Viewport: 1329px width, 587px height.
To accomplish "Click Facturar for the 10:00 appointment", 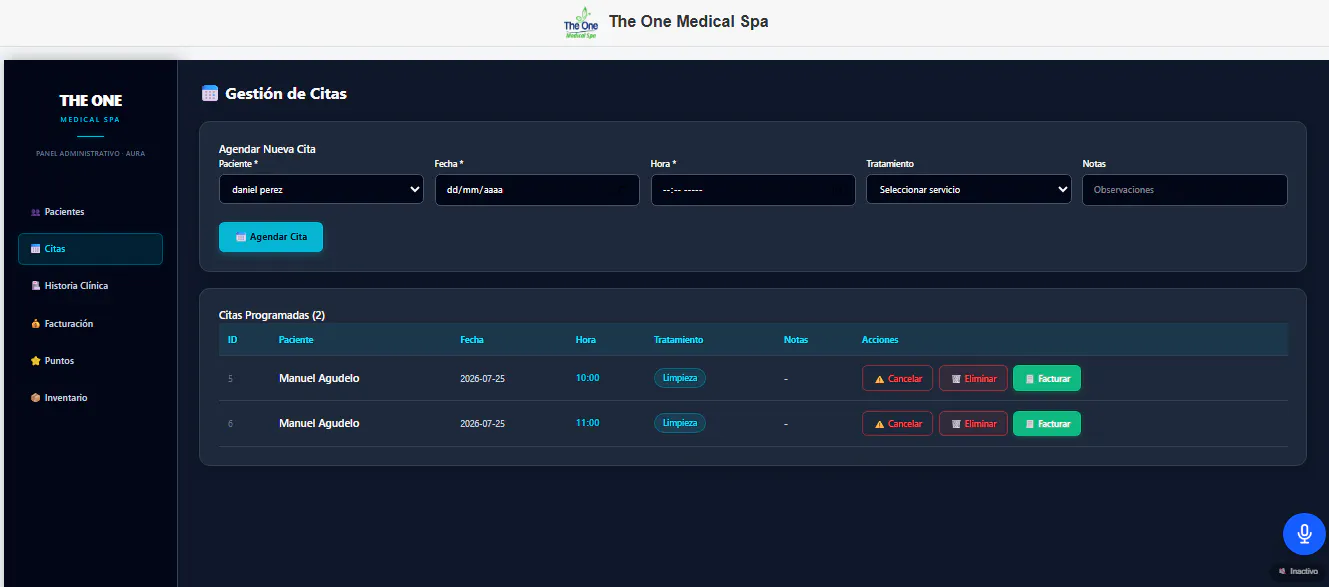I will coord(1047,379).
